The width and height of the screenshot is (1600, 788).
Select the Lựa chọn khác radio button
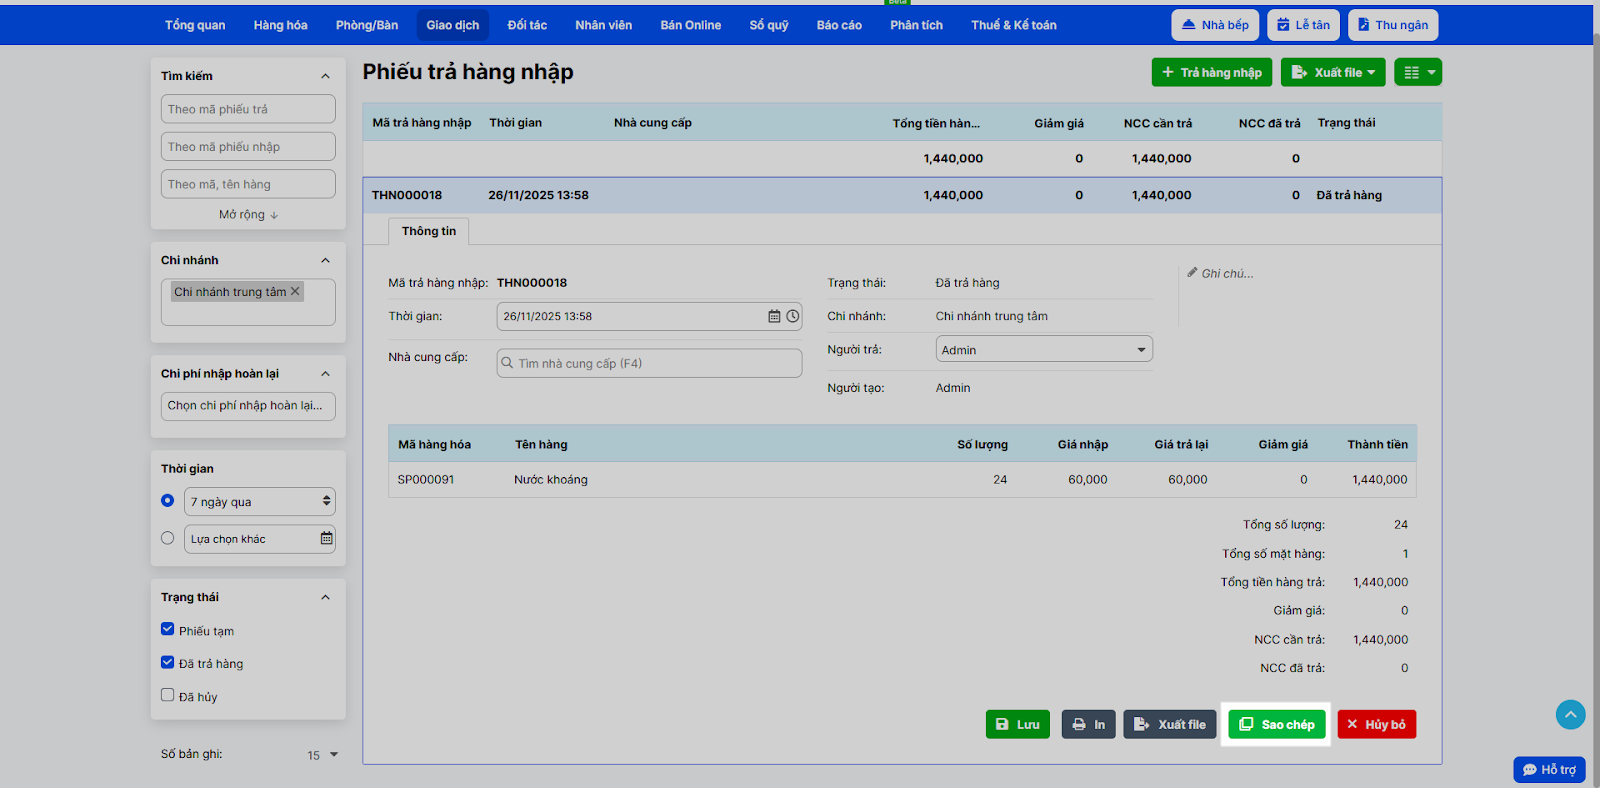(167, 538)
